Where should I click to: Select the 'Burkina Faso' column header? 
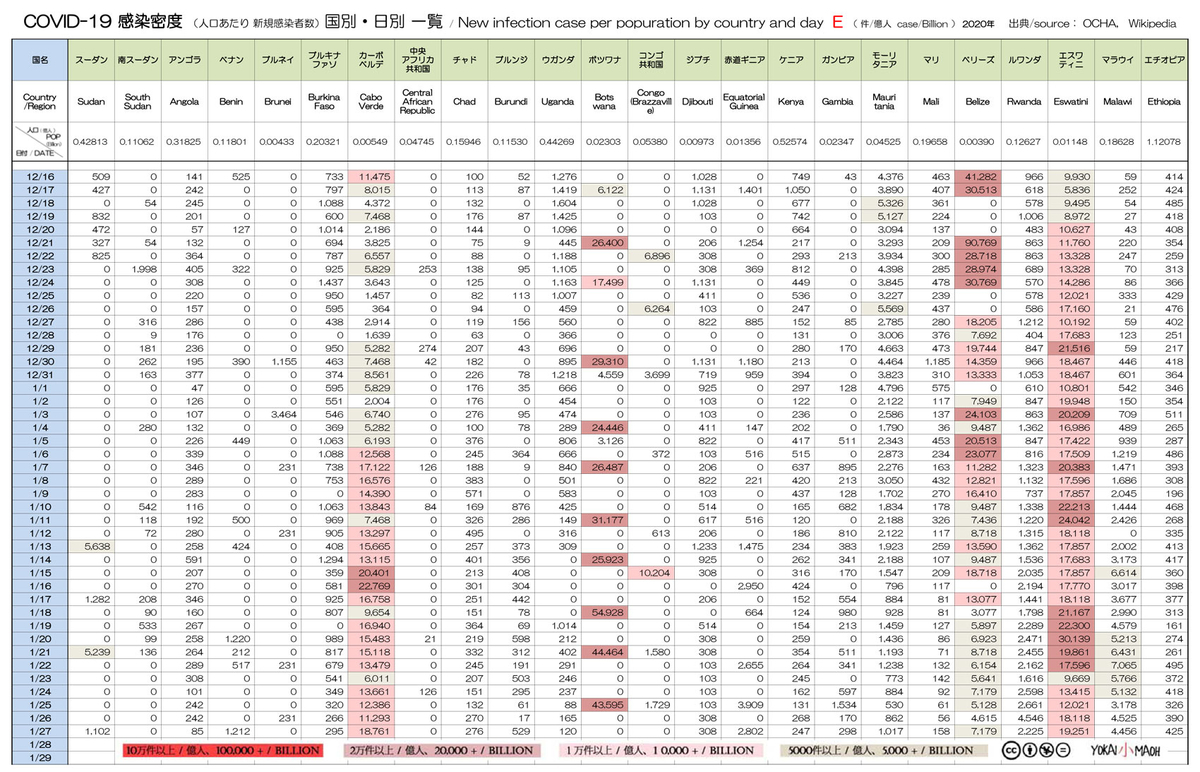(324, 102)
